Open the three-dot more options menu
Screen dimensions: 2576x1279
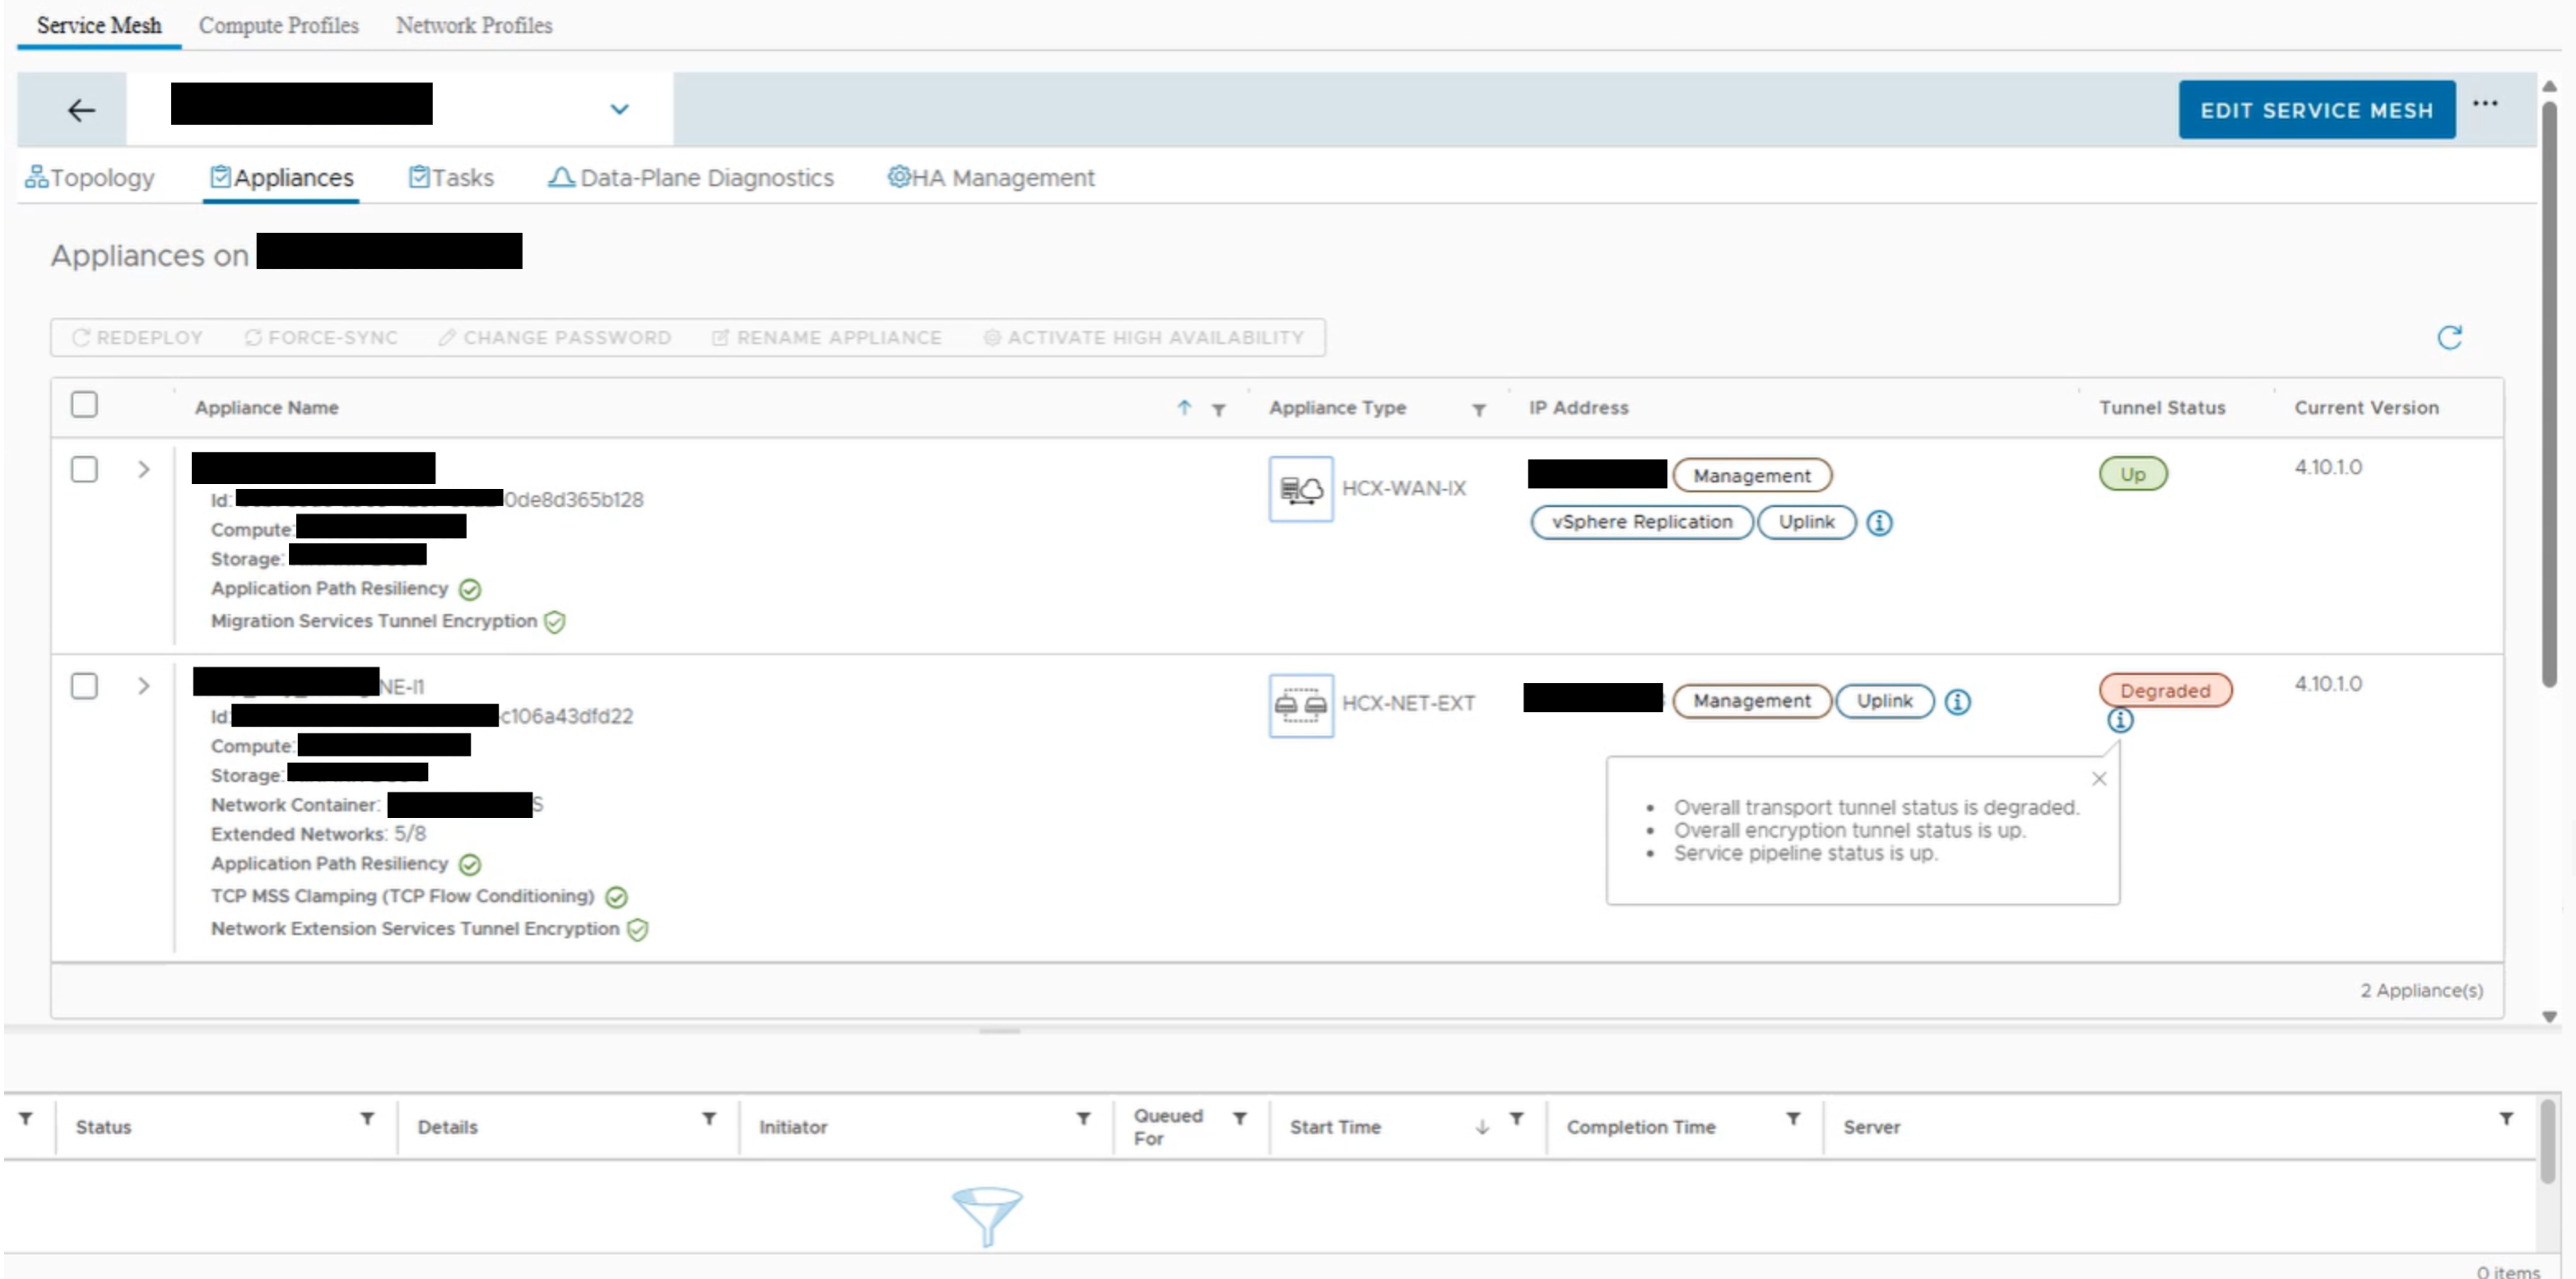point(2485,104)
